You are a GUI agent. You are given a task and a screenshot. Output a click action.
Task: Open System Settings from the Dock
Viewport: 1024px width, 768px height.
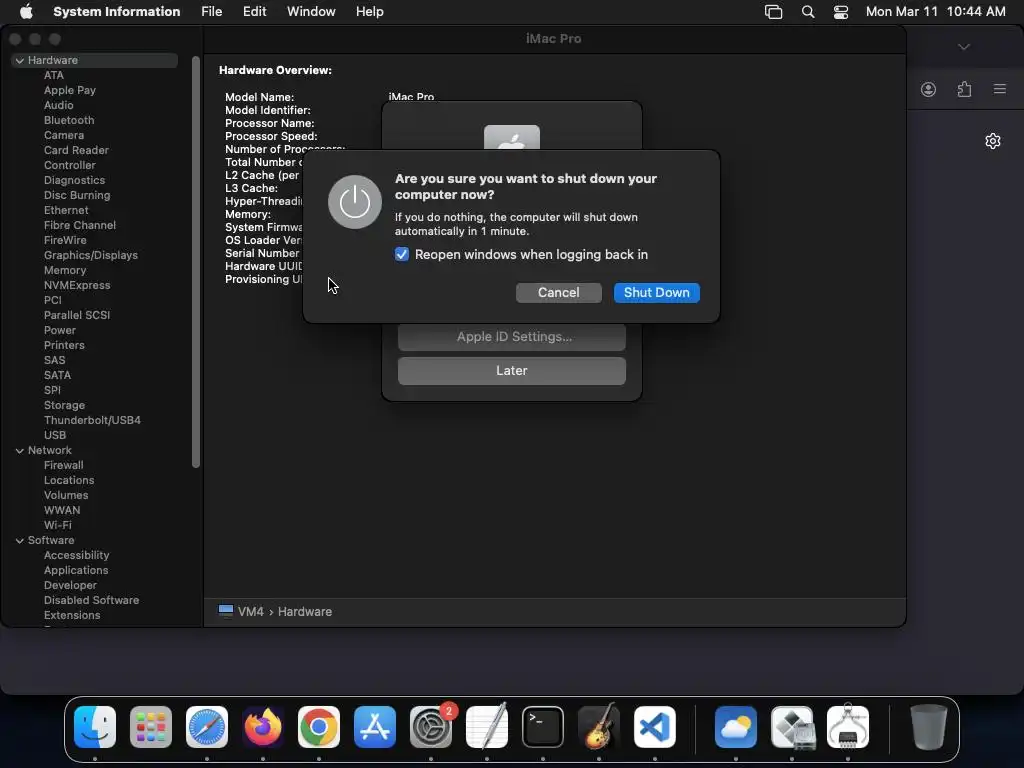(x=431, y=727)
